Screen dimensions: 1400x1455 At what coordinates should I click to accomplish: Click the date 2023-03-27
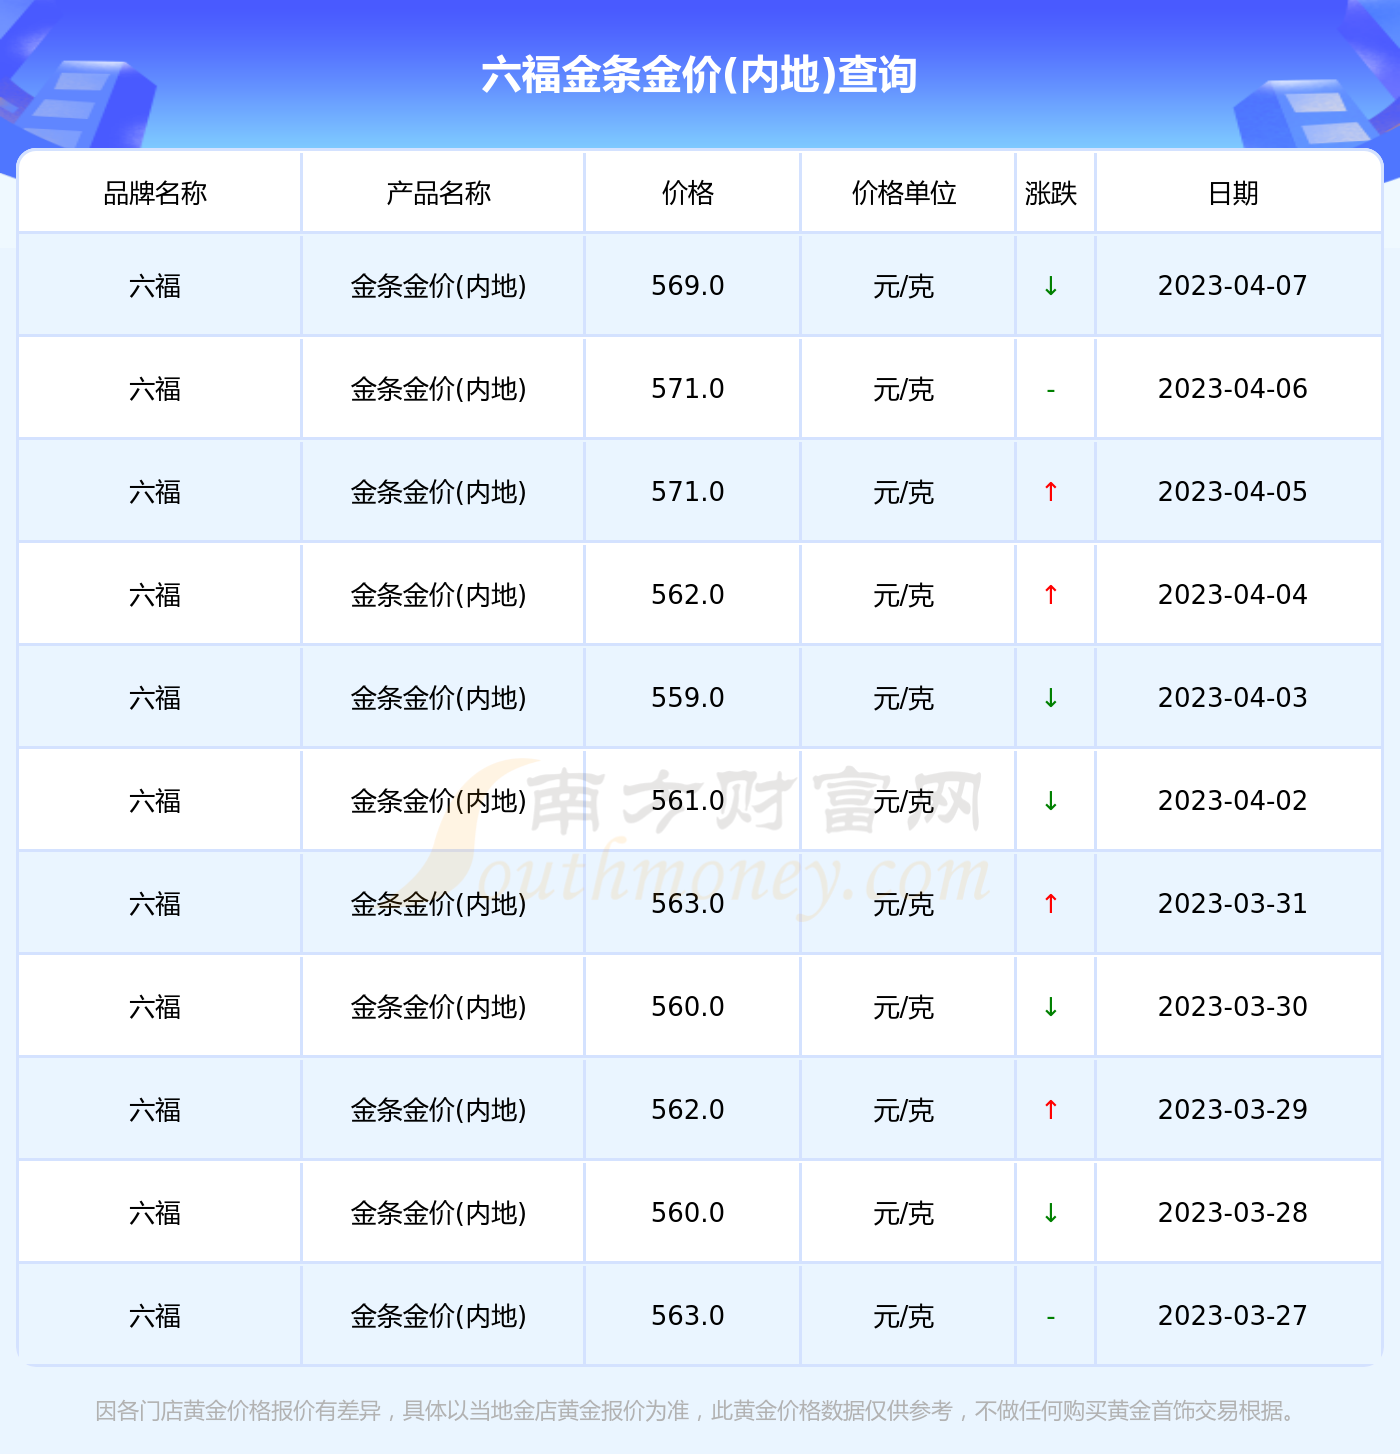[1233, 1316]
